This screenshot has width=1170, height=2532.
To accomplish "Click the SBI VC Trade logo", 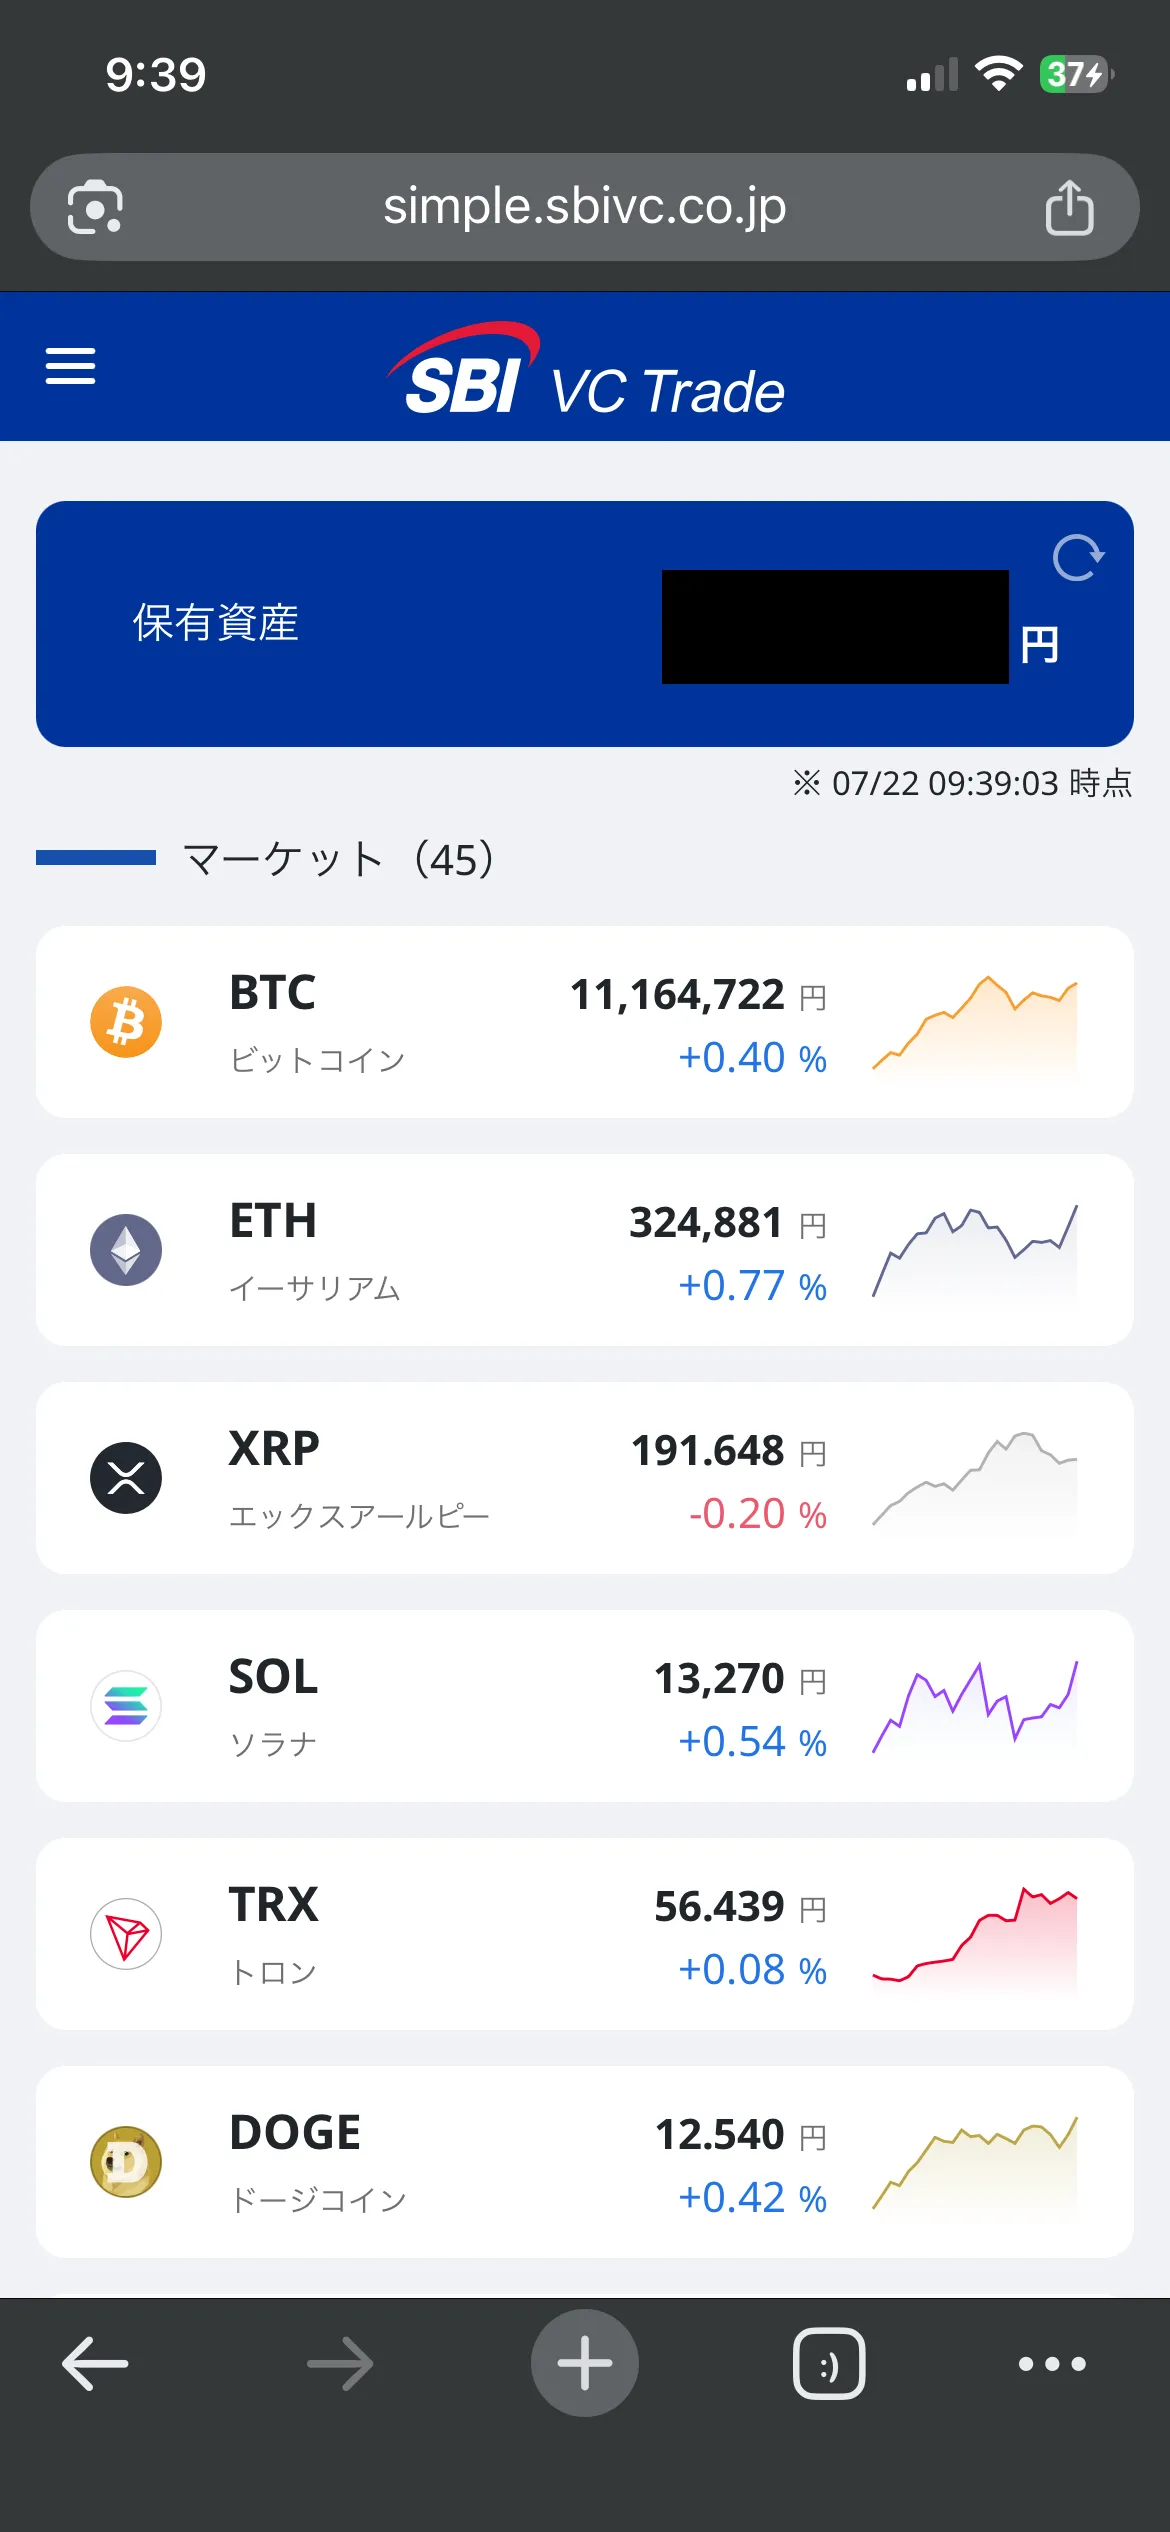I will click(x=585, y=370).
